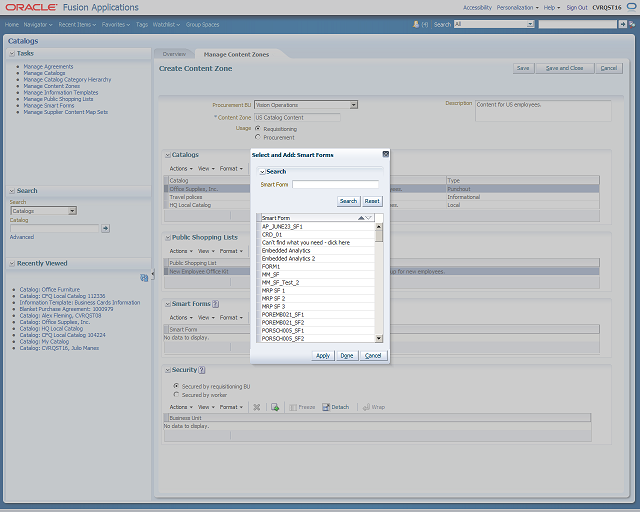640x512 pixels.
Task: Select the Embedded Analytics 2 row
Action: coord(317,258)
